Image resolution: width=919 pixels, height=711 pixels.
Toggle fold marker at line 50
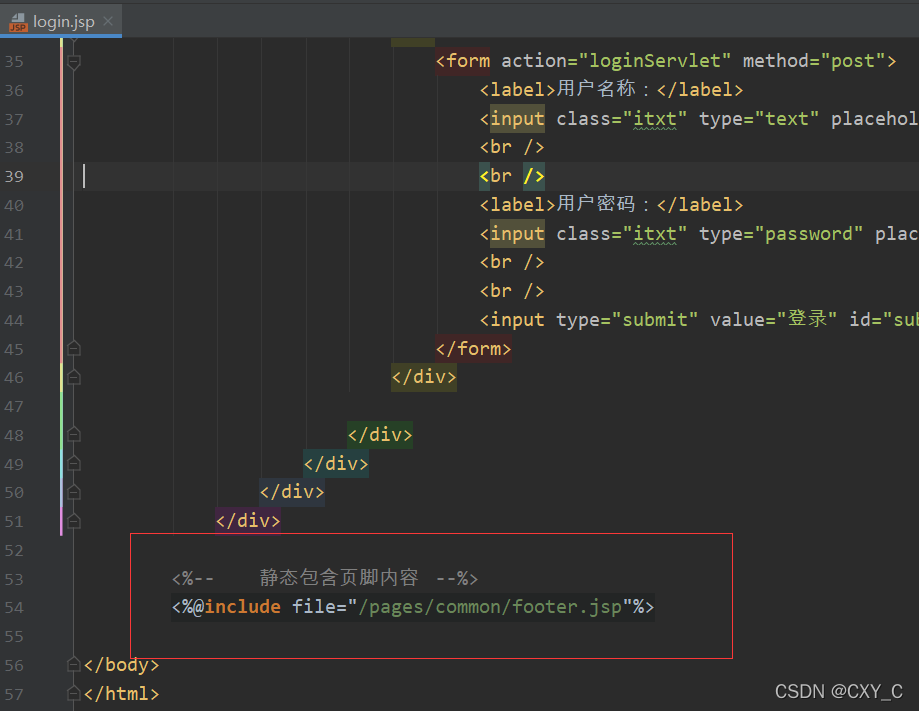coord(74,492)
